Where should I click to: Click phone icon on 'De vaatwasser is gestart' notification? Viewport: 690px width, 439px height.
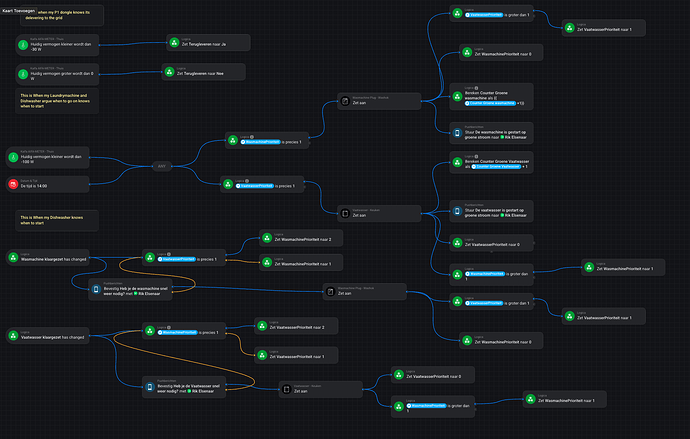458,211
